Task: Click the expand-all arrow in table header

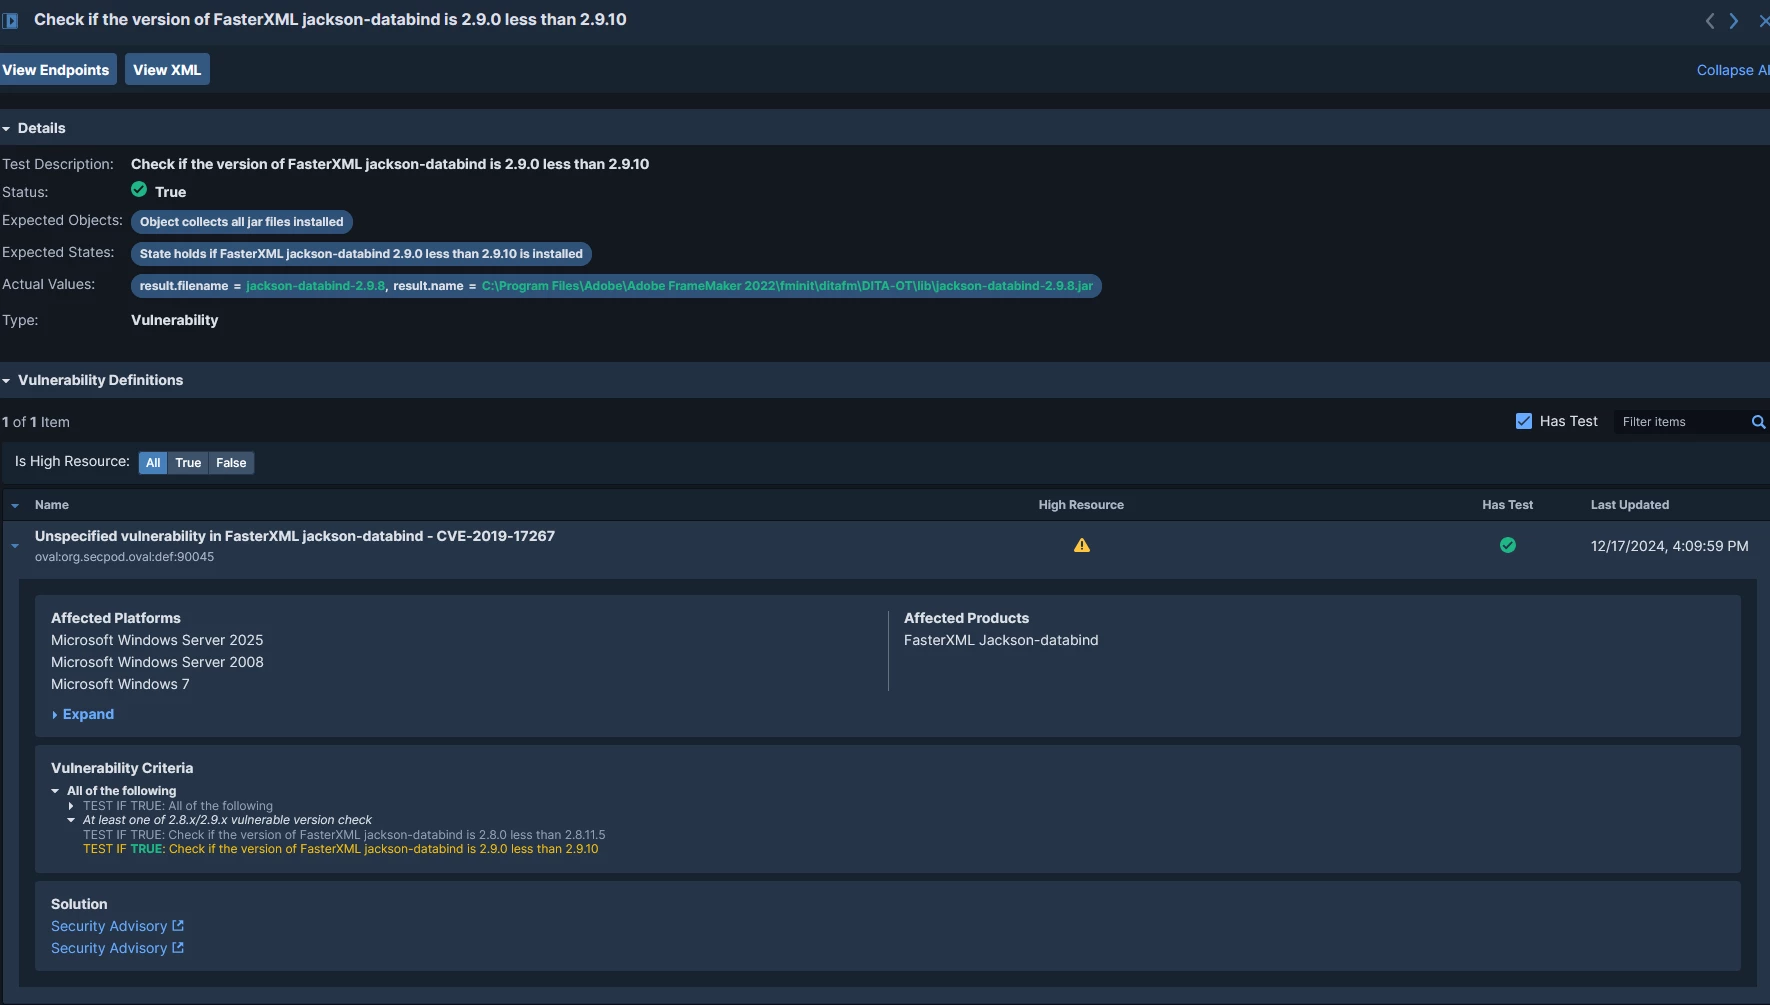Action: [15, 506]
